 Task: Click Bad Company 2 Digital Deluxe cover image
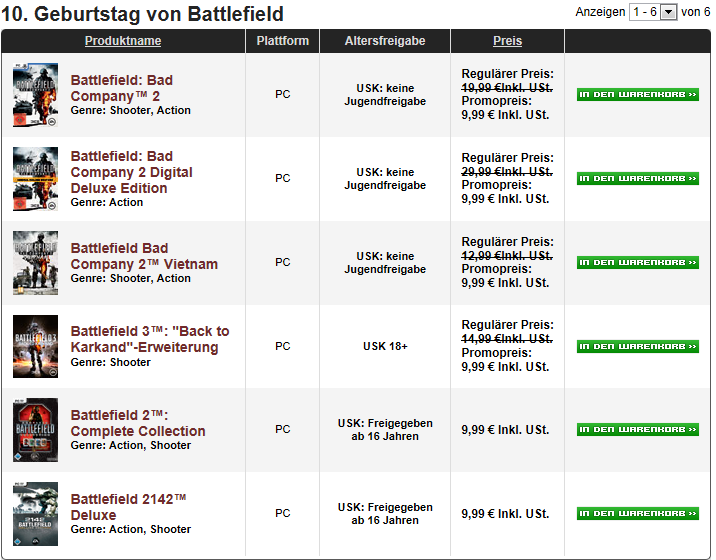pyautogui.click(x=36, y=179)
